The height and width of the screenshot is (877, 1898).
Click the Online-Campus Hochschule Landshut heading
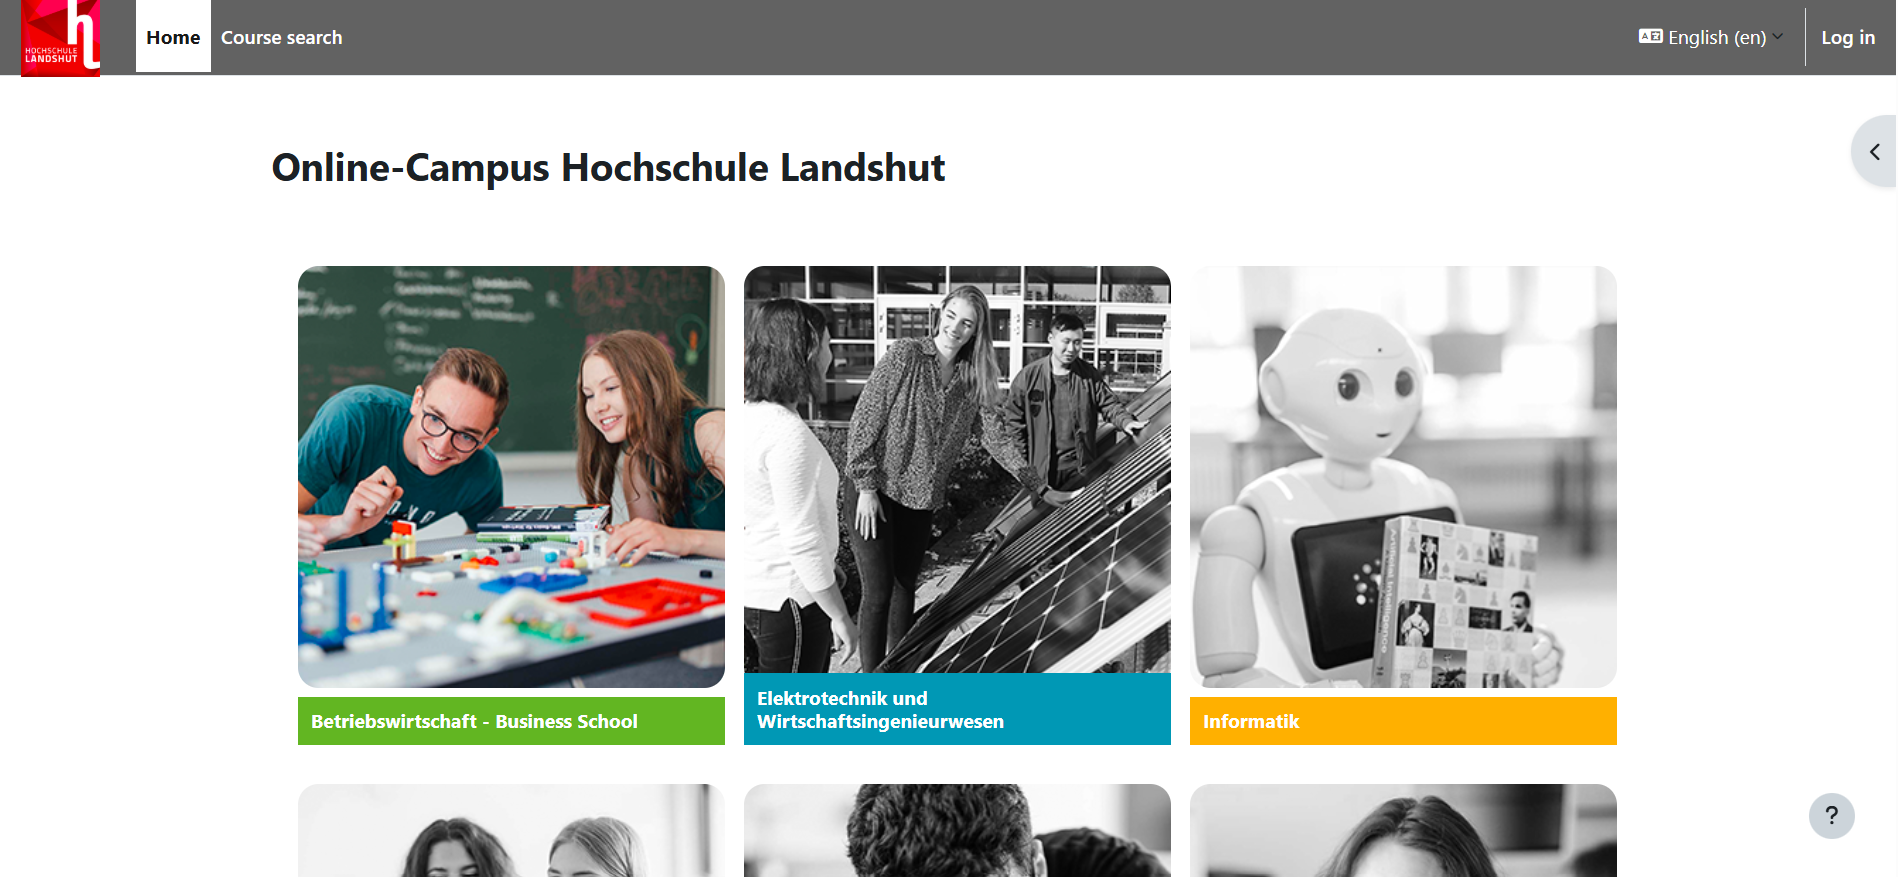pos(608,167)
